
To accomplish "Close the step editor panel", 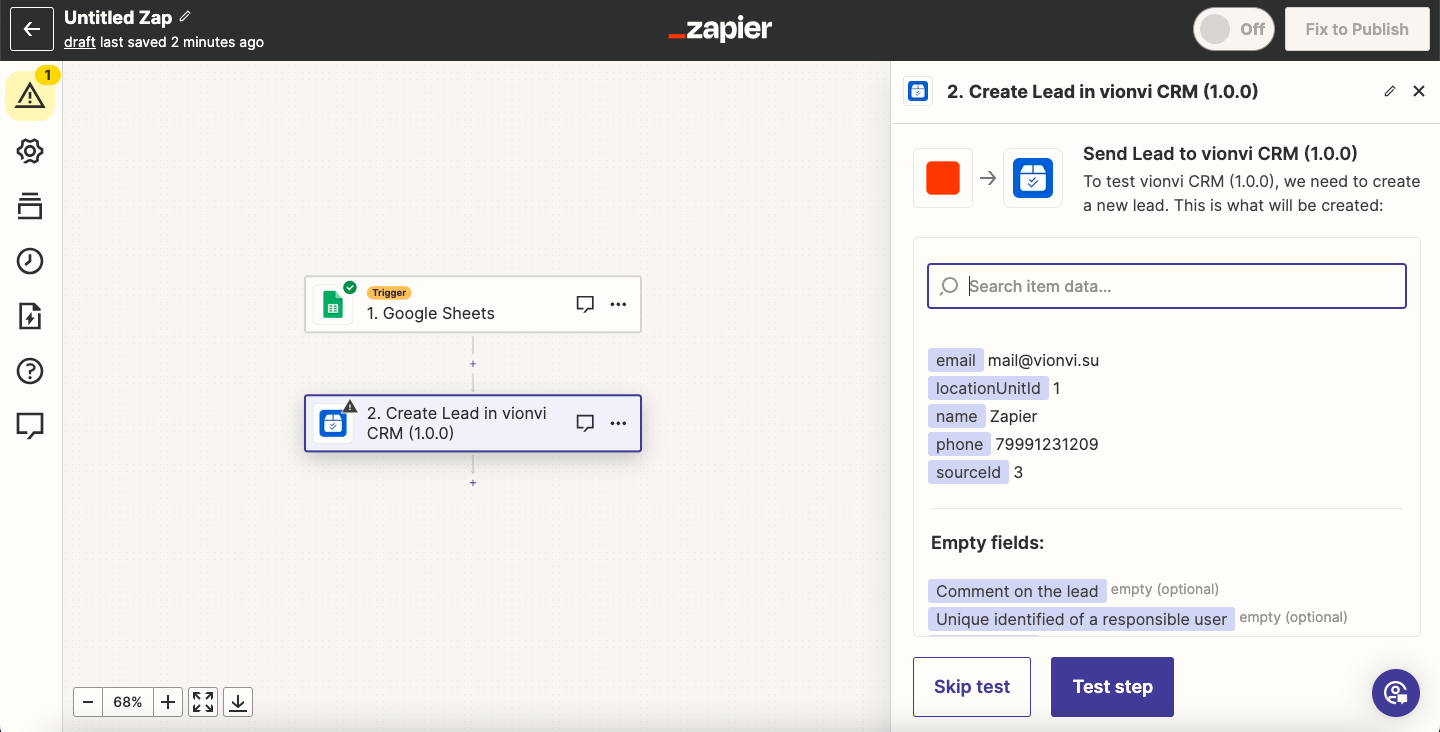I will pos(1418,91).
